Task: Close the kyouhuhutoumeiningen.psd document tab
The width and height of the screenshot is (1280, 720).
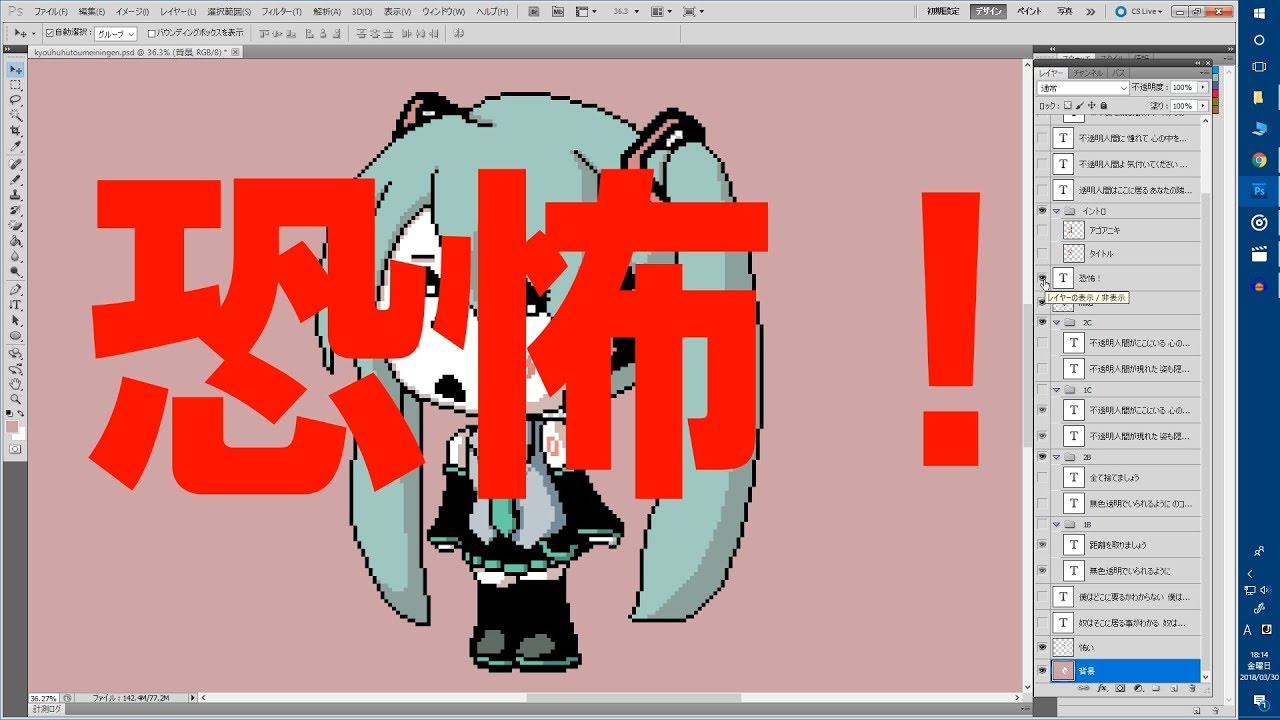Action: pyautogui.click(x=236, y=51)
